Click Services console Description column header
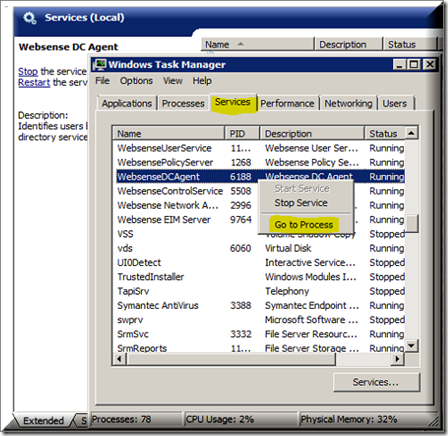 click(348, 44)
